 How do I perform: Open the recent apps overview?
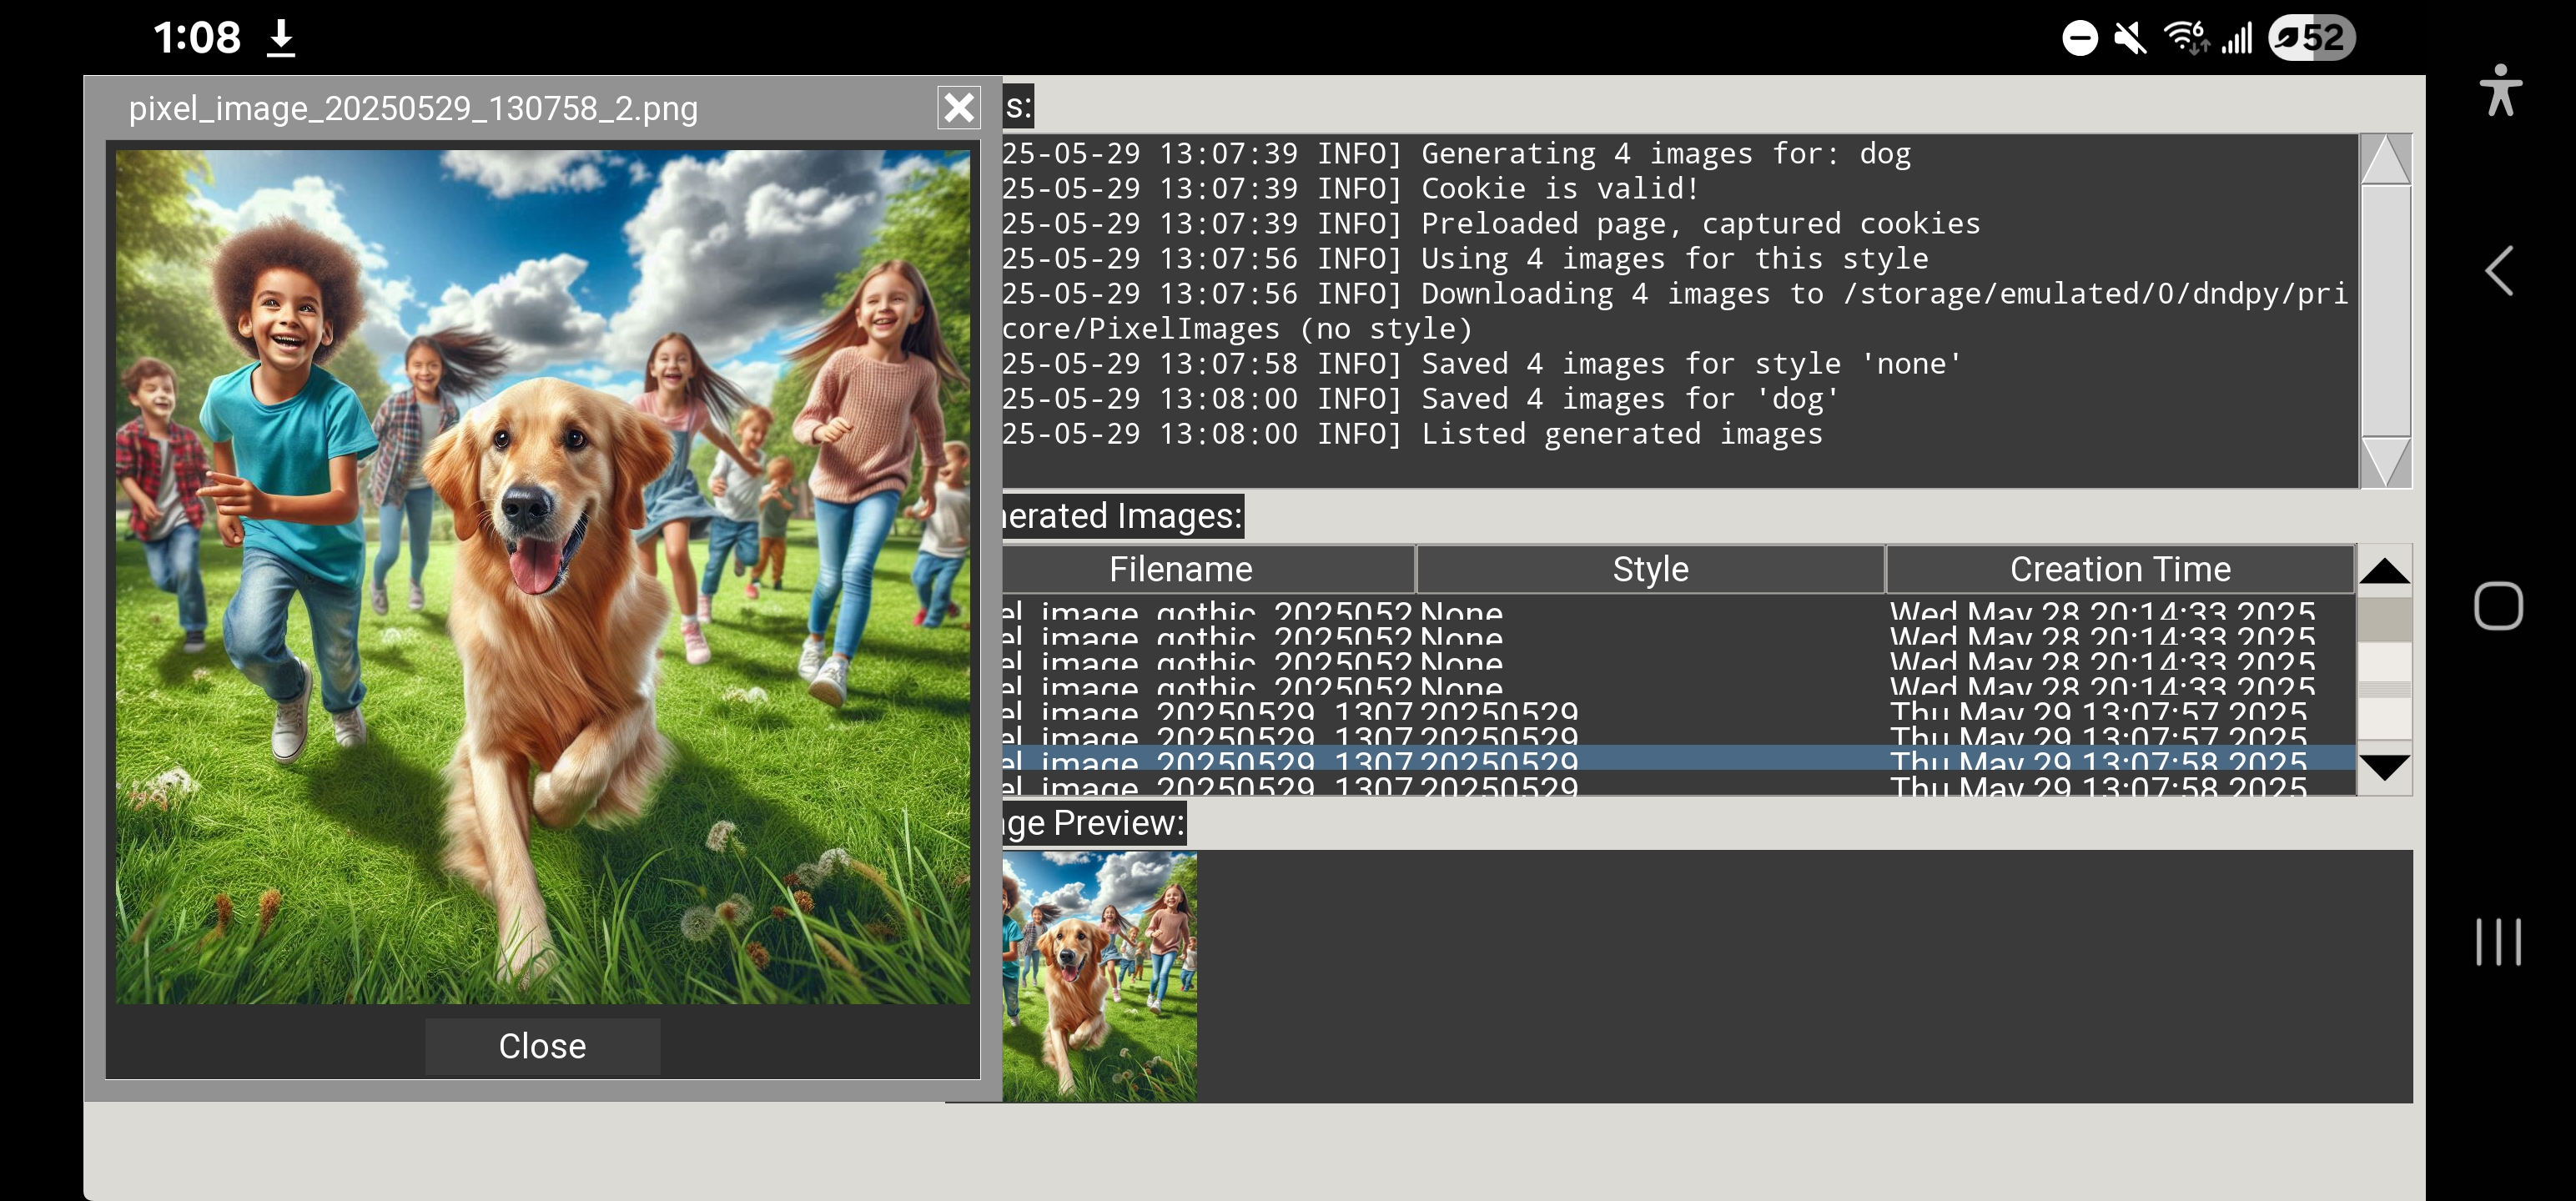coord(2497,941)
